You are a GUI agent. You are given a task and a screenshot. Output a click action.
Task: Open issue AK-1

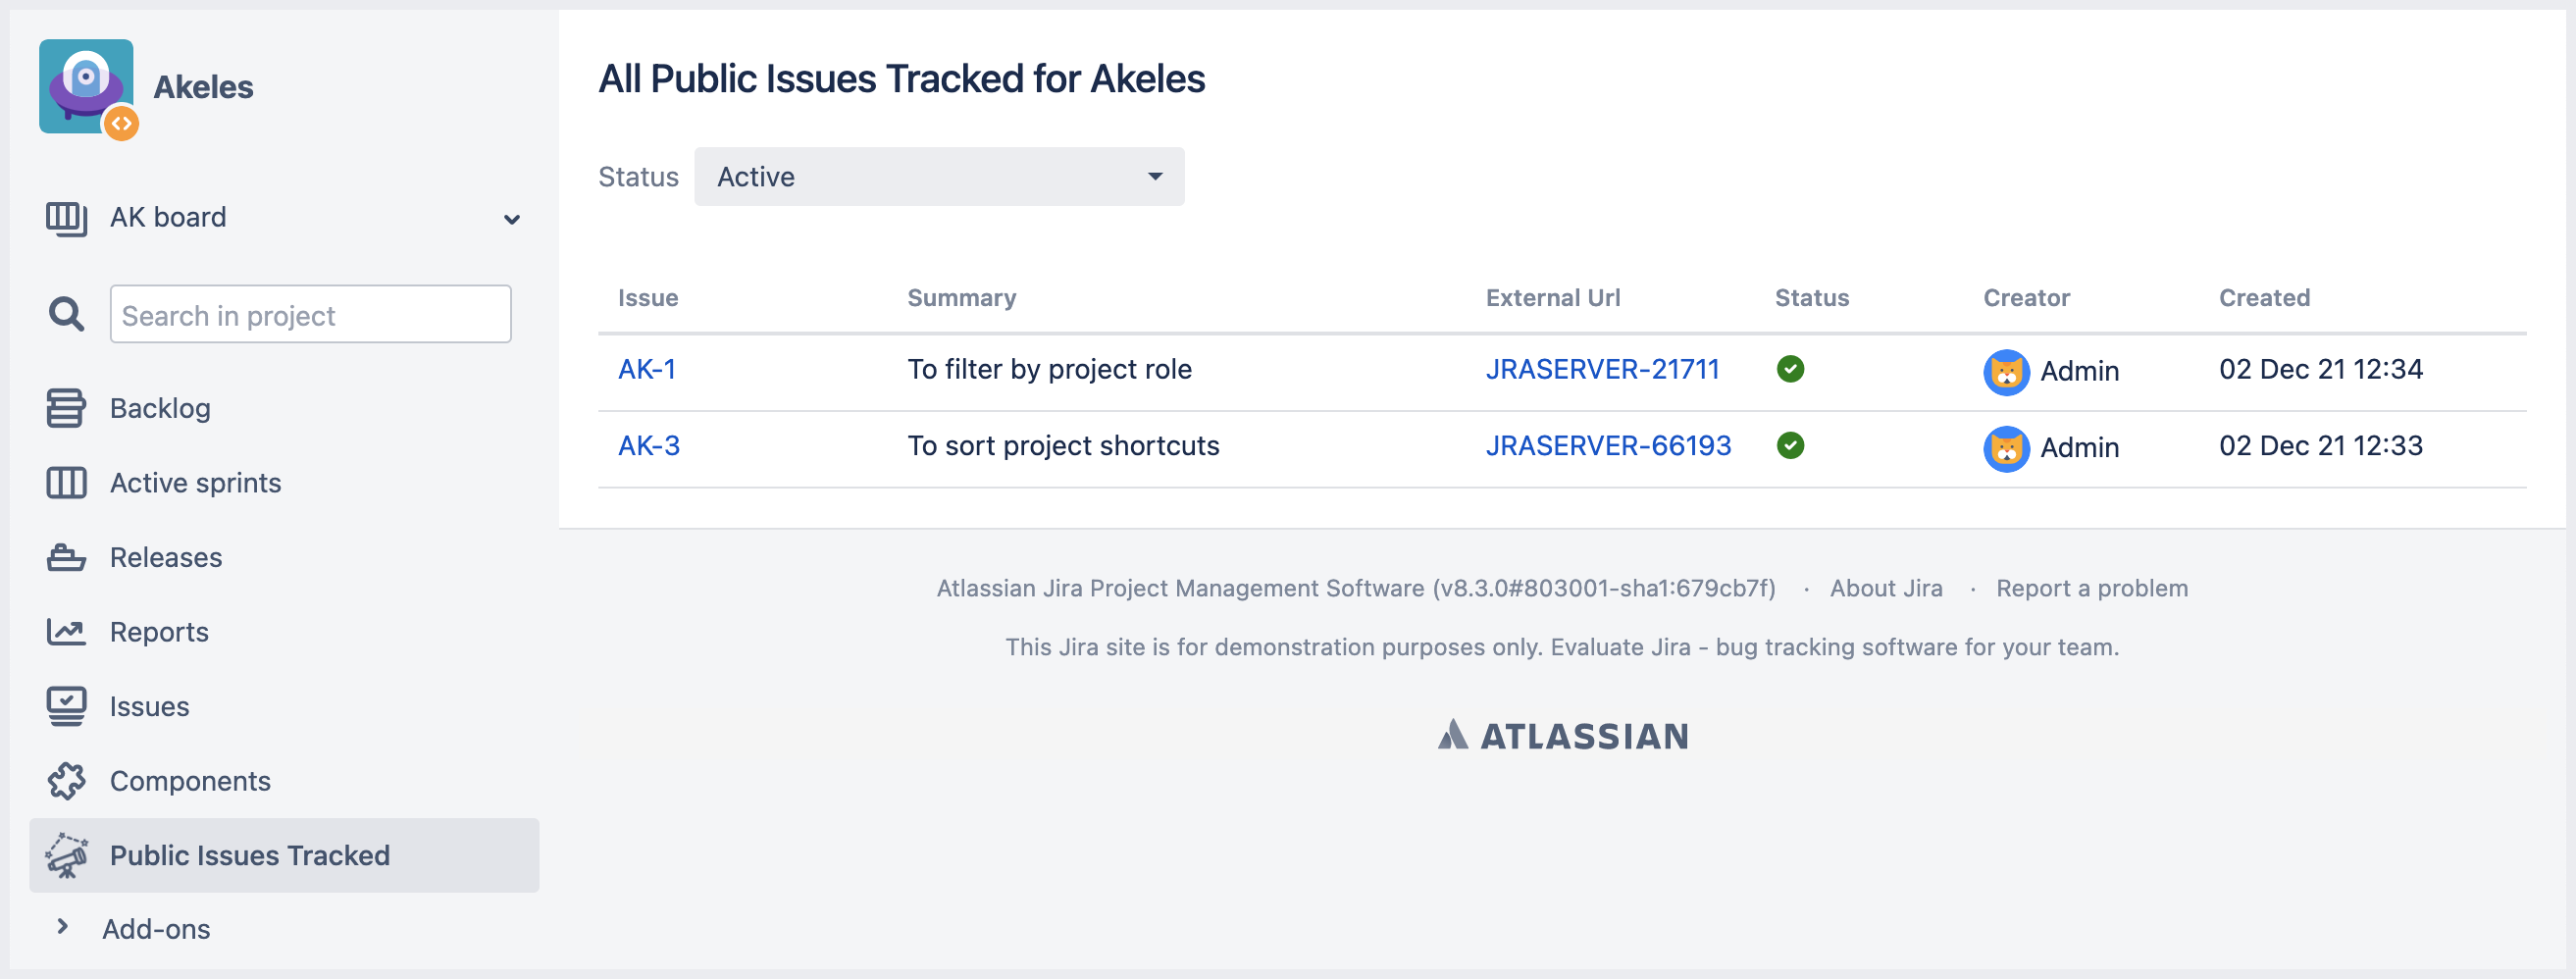[x=647, y=369]
